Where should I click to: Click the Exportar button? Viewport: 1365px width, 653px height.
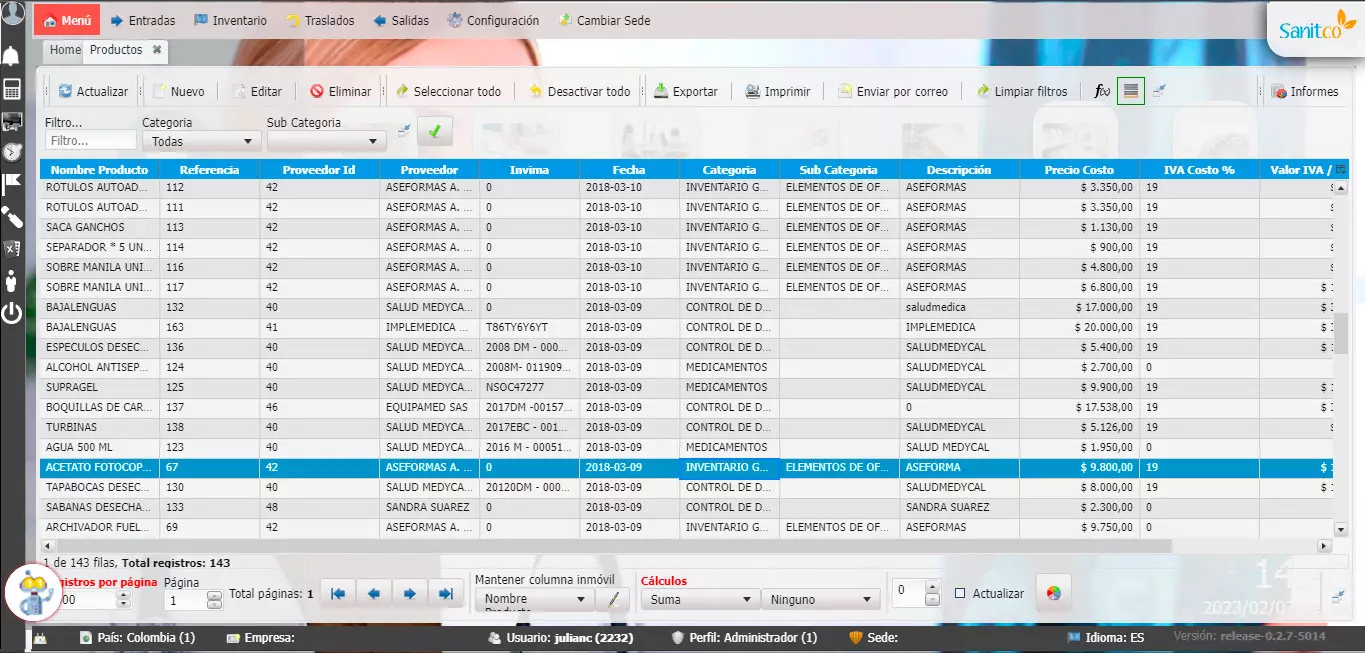pyautogui.click(x=686, y=92)
